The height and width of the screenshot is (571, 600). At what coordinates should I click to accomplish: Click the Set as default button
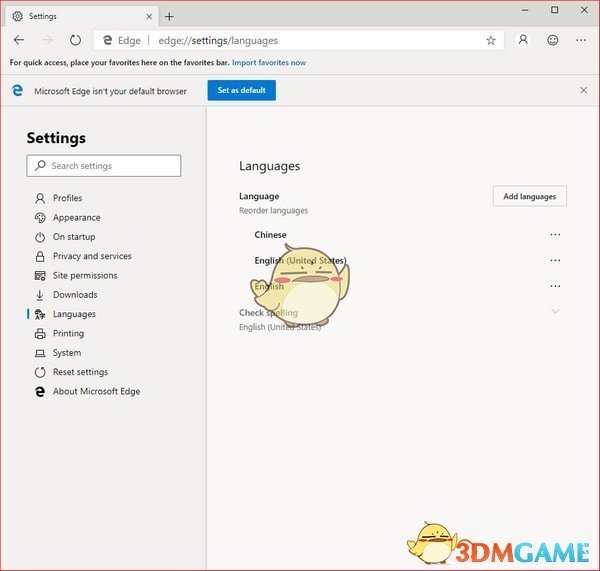point(241,90)
